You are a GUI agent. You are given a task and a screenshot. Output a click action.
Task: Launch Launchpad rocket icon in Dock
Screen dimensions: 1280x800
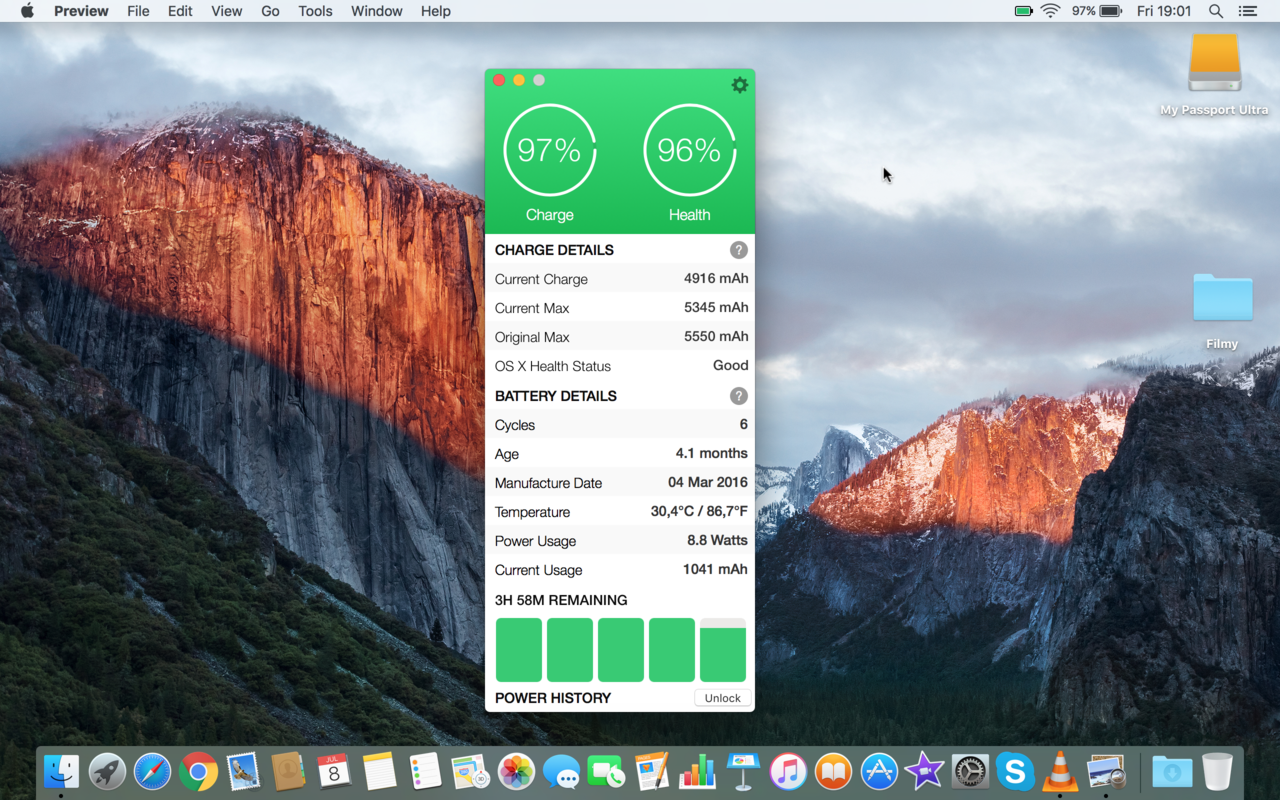(107, 771)
